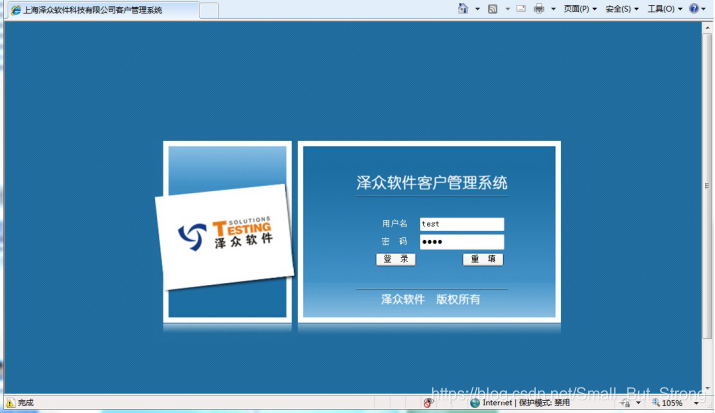
Task: Click the 完成 status text
Action: 26,403
